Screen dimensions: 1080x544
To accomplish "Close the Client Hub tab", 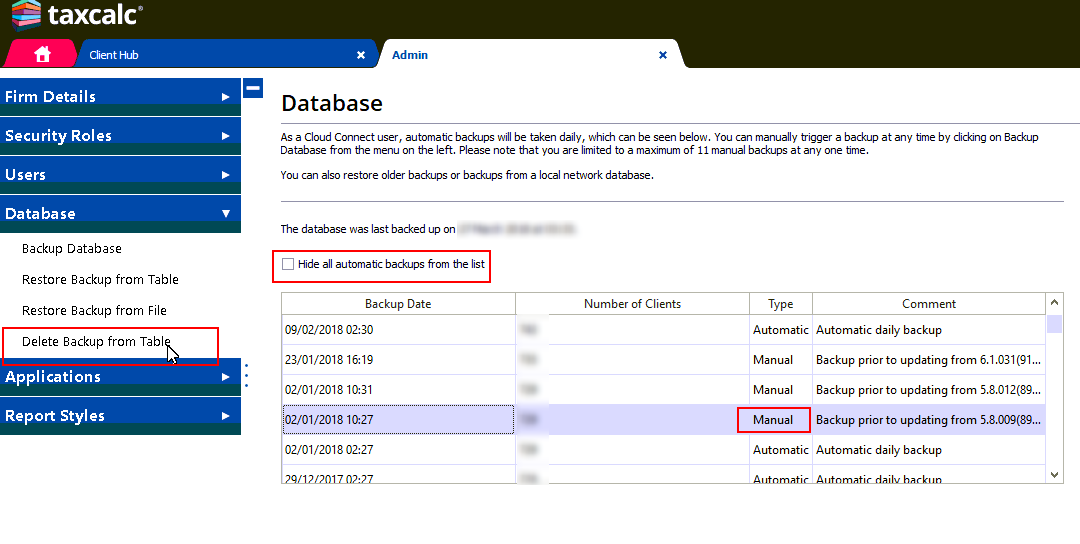I will coord(361,55).
